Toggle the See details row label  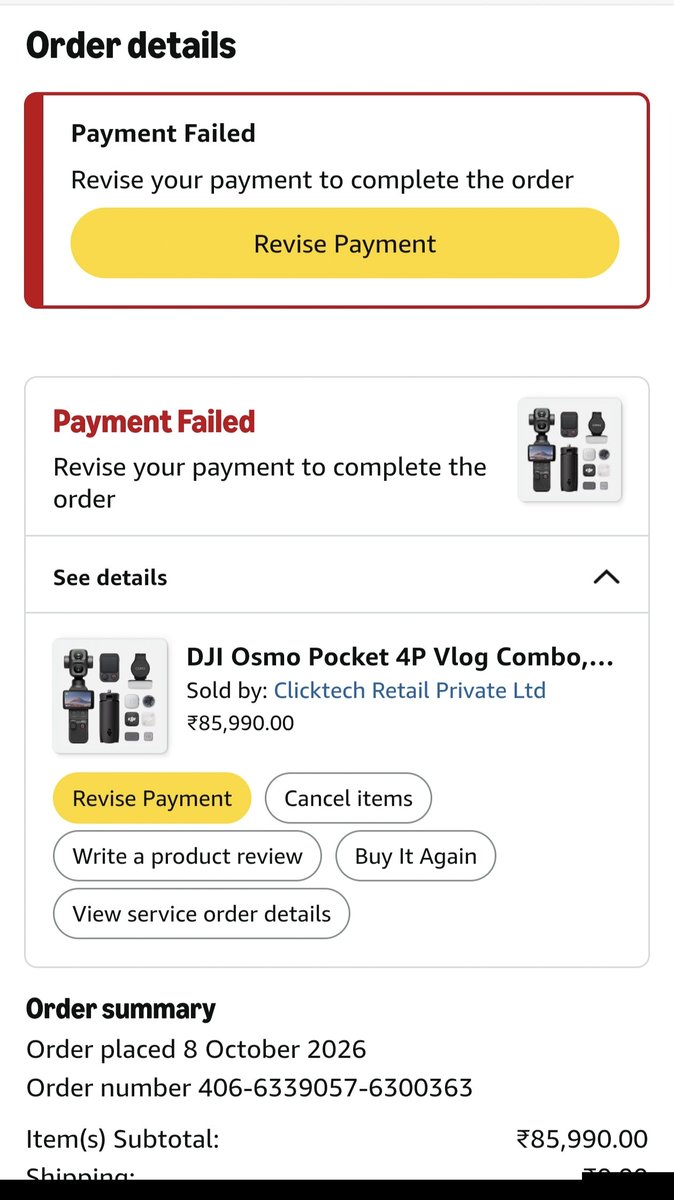tap(110, 577)
